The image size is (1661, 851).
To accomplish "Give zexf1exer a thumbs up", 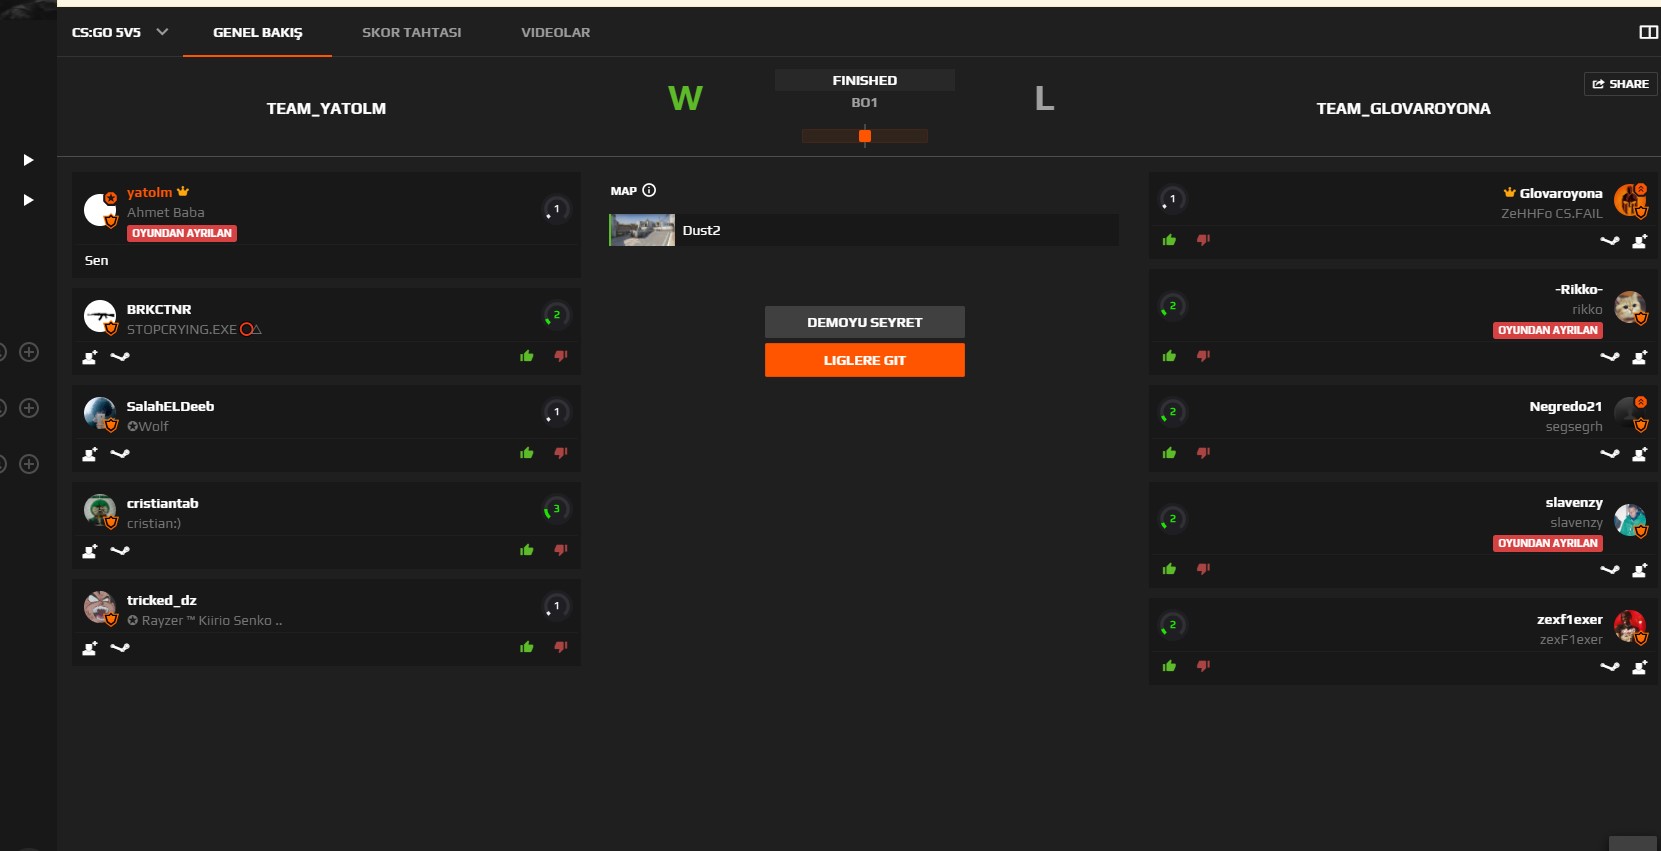I will click(1170, 666).
